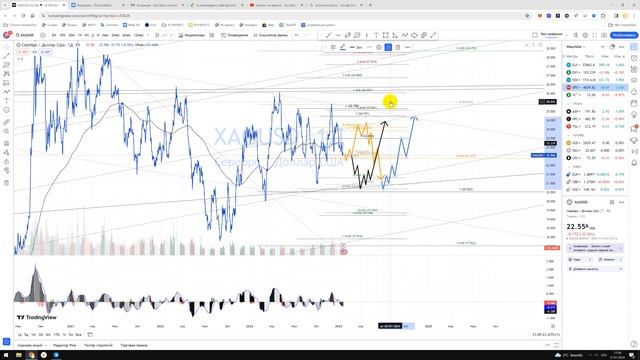
Task: Pick the favorite horizontal line tool
Action: [x=338, y=36]
